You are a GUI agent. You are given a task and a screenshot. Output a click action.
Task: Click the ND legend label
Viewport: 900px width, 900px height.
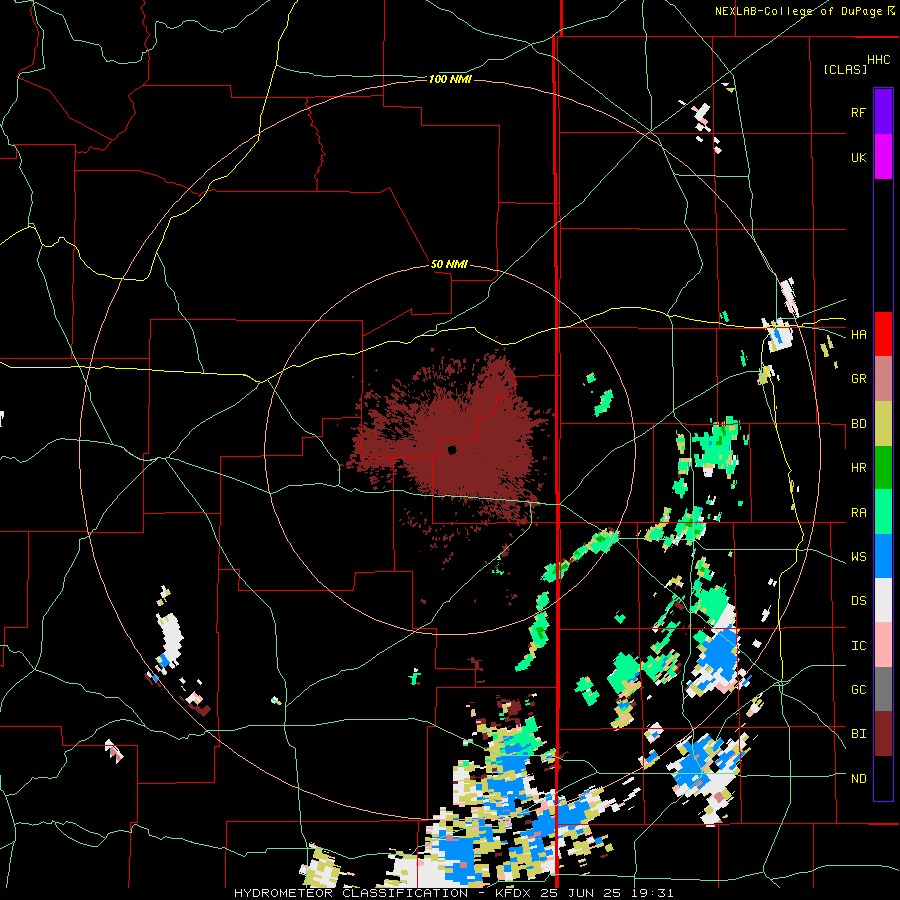tap(858, 778)
